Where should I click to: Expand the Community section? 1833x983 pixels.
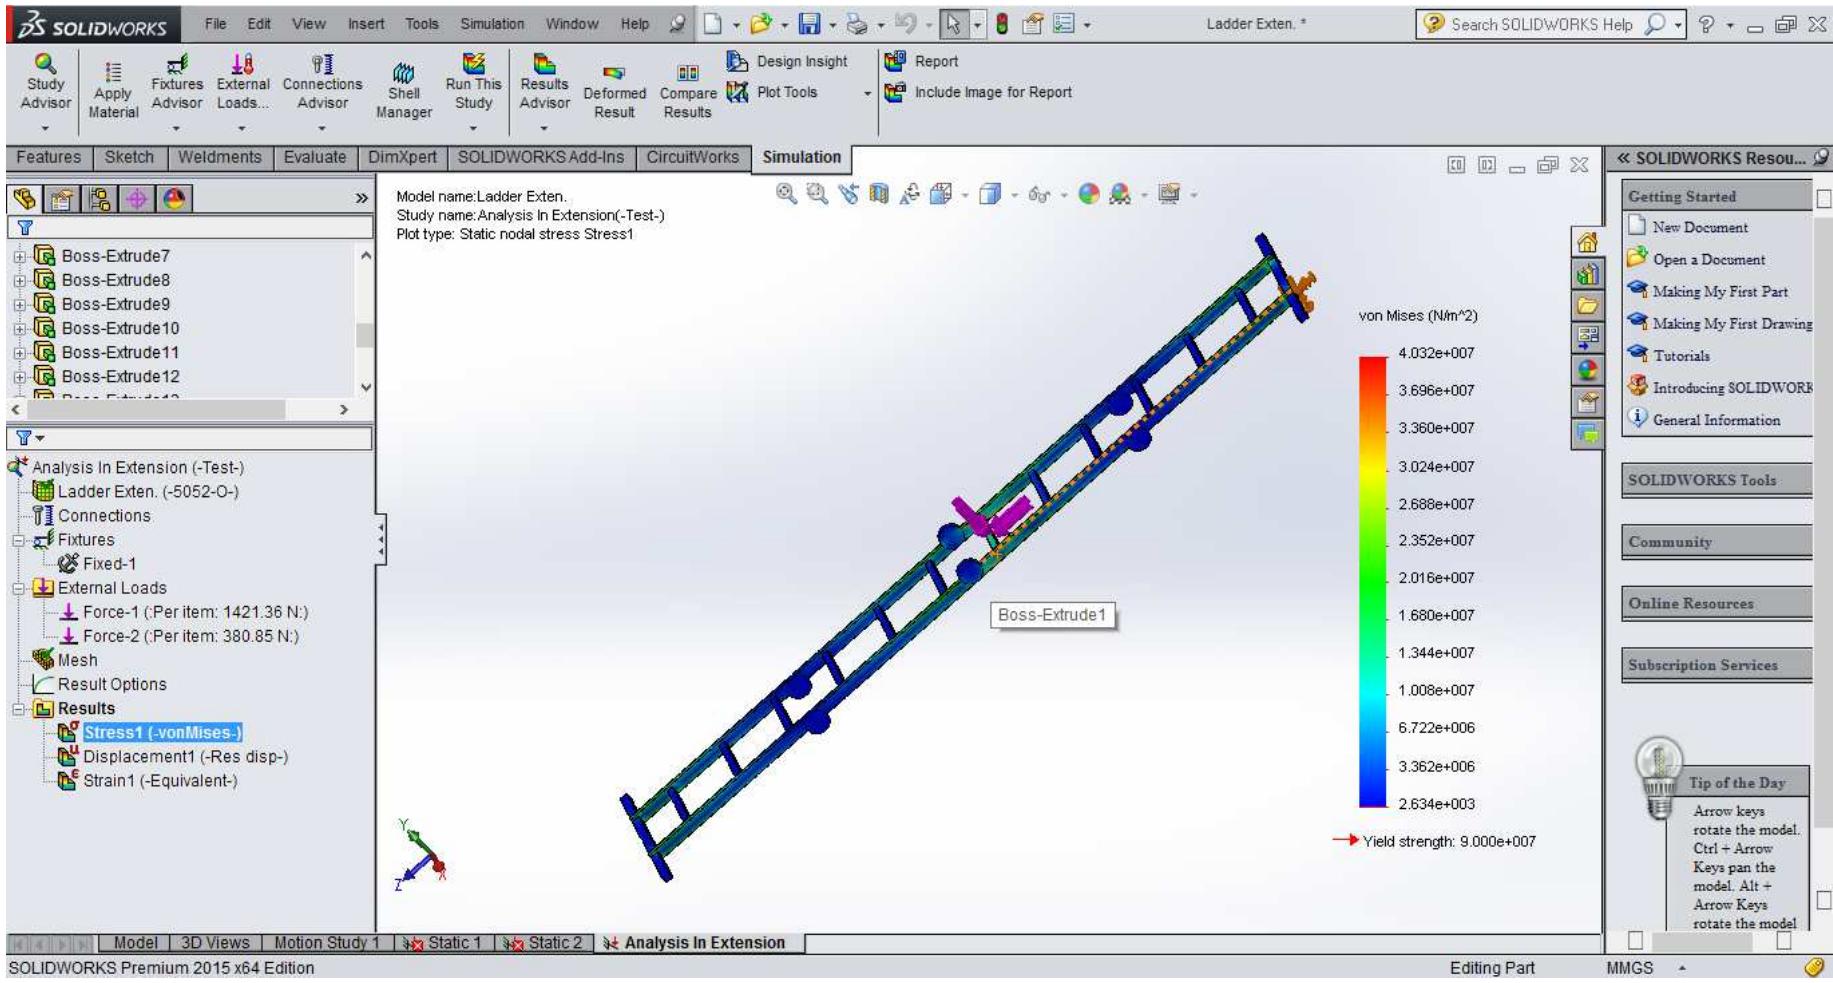coord(1715,542)
